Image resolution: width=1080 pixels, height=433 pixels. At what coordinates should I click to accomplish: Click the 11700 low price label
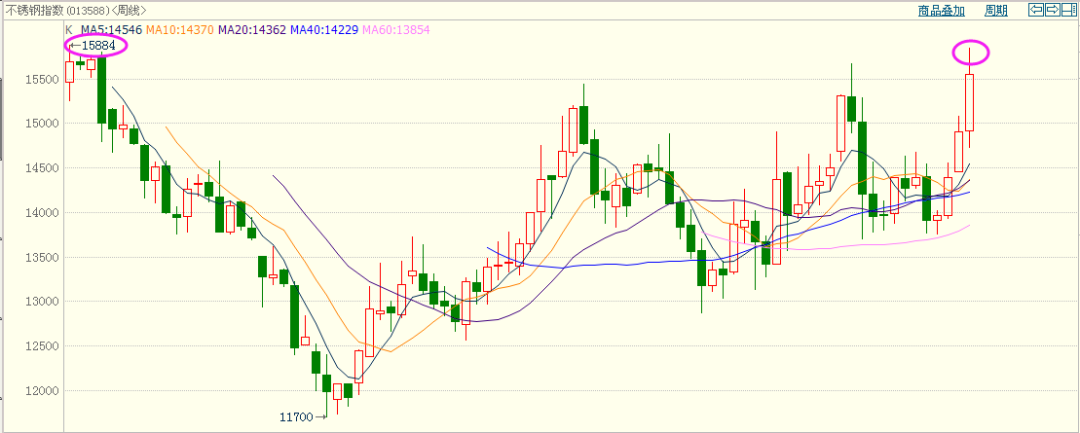(296, 416)
